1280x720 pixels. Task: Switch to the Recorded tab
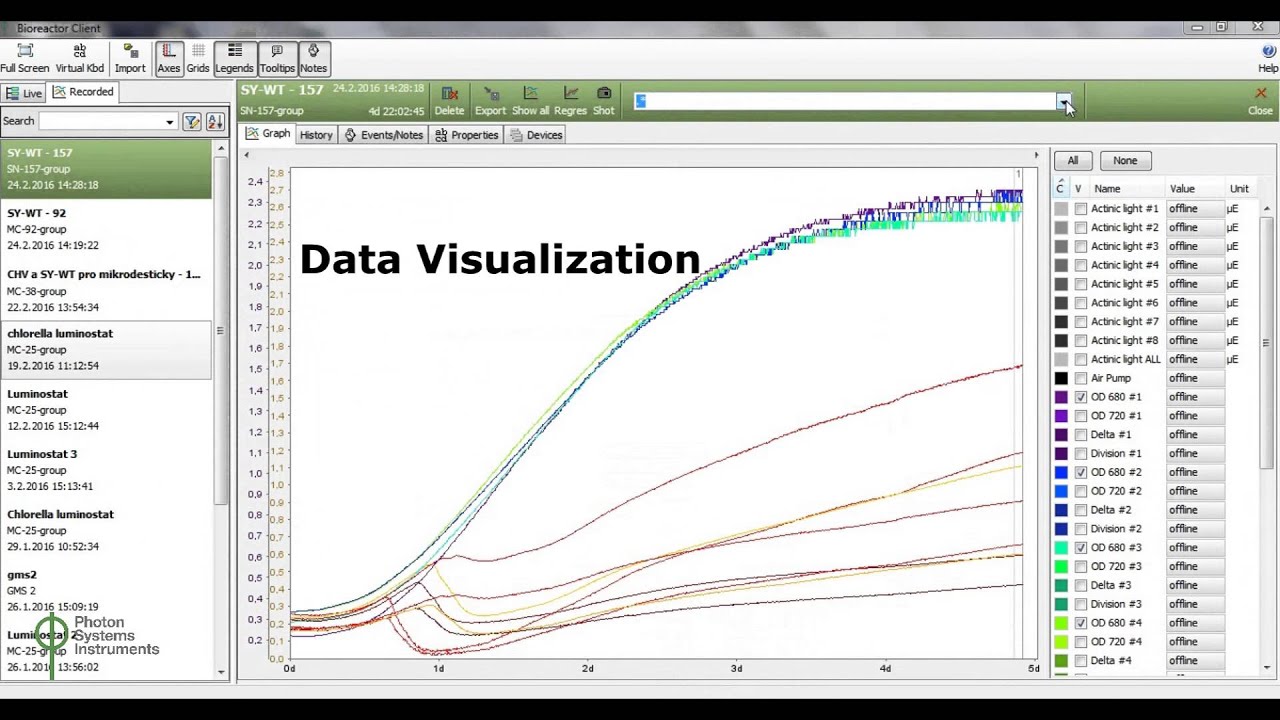pos(84,92)
